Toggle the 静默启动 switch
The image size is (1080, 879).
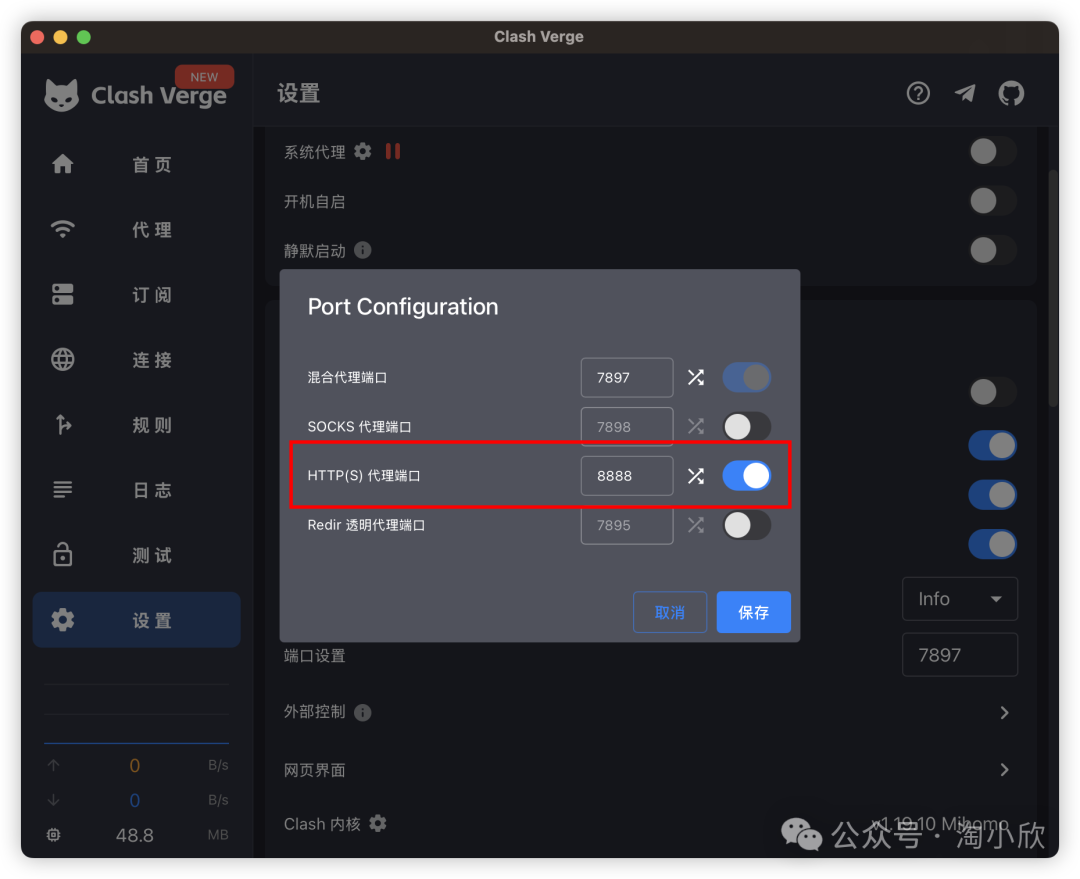click(x=993, y=250)
